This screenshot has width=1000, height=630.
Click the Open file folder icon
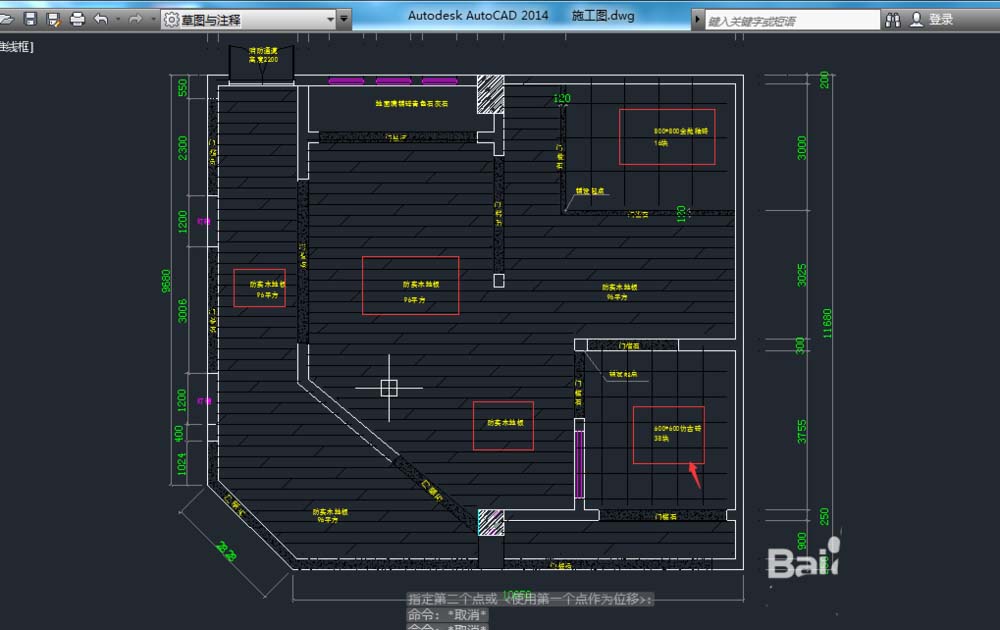tap(6, 19)
